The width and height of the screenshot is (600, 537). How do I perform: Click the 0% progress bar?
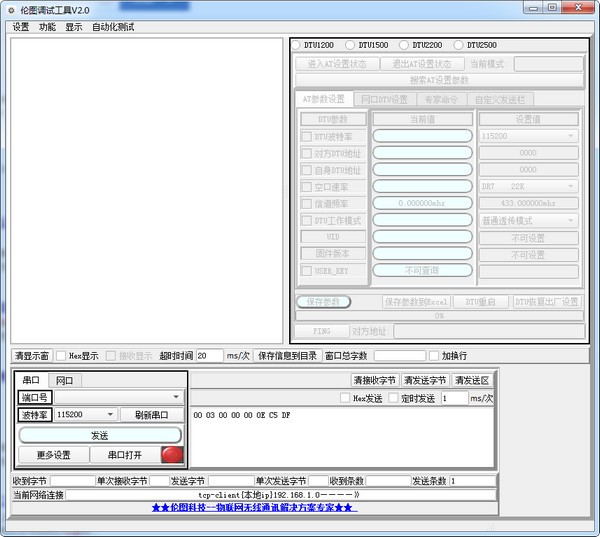439,316
